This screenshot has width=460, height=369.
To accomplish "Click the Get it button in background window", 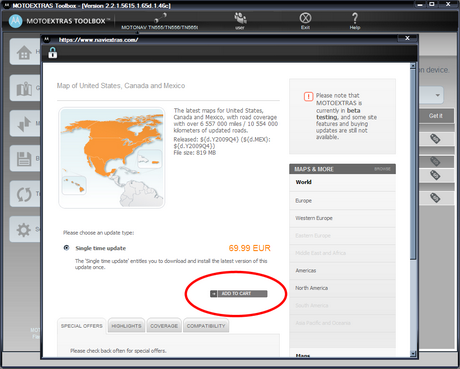I will pyautogui.click(x=436, y=116).
